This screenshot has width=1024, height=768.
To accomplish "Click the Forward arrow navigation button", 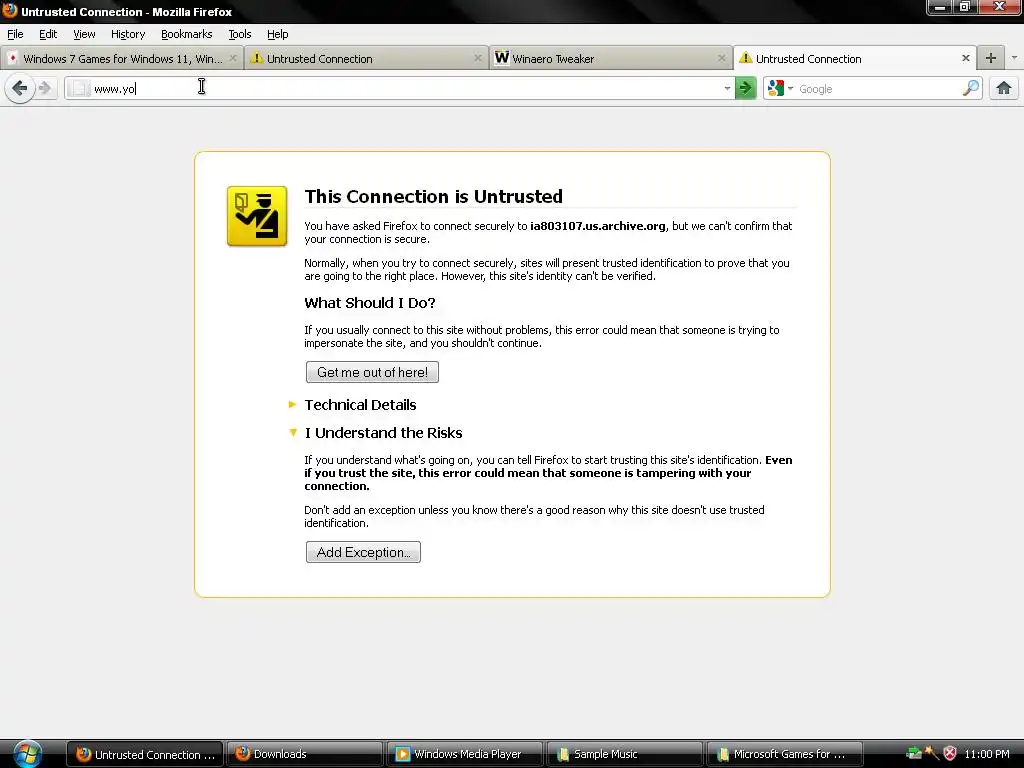I will point(44,88).
